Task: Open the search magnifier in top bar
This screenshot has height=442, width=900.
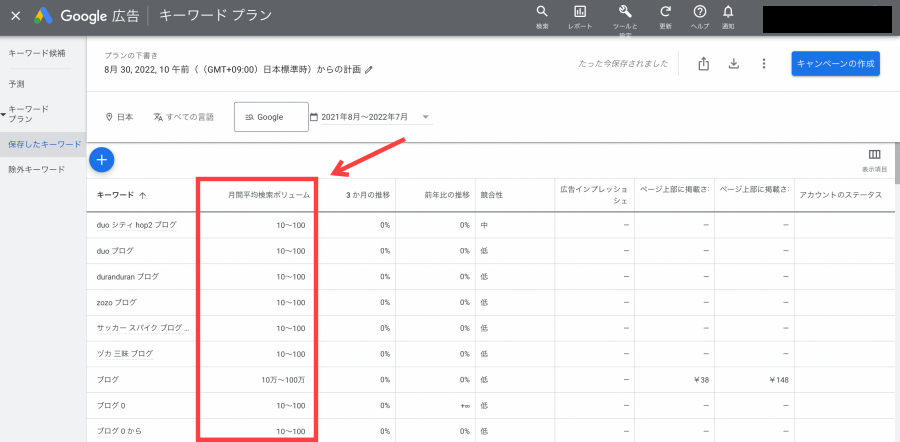Action: coord(542,12)
